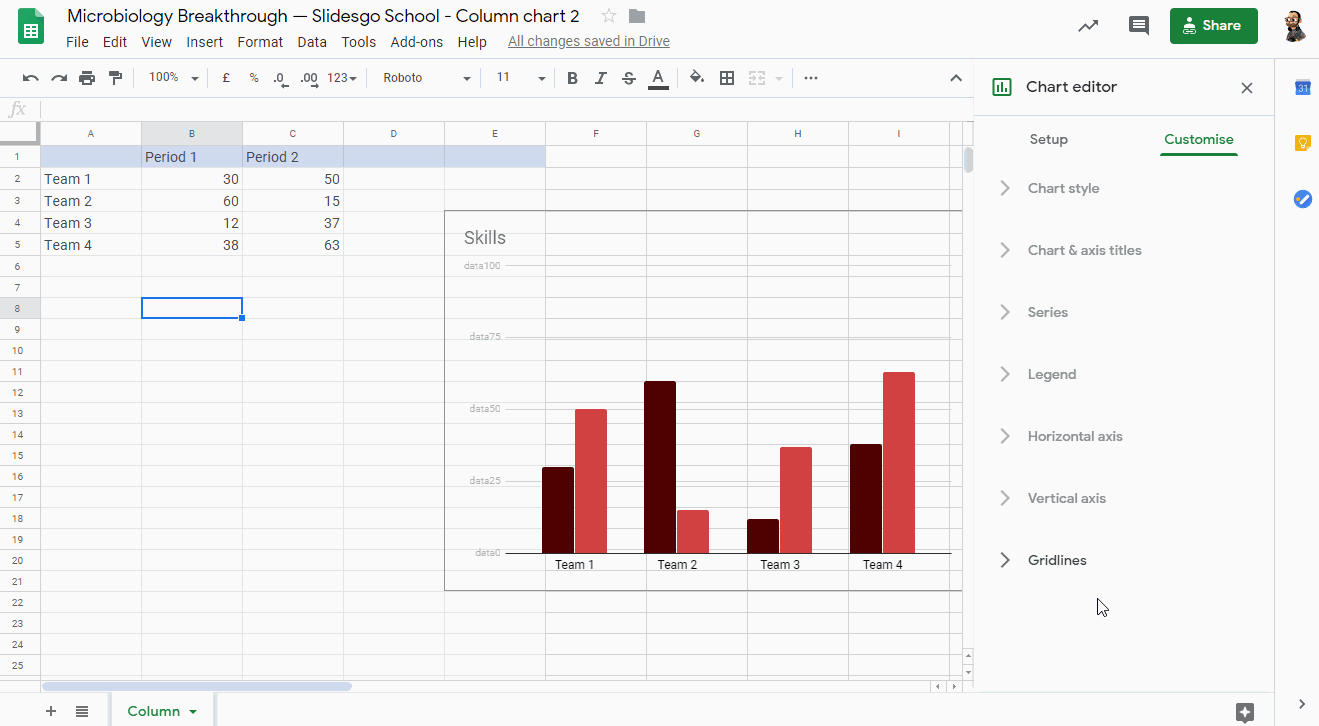Open the fill colour picker

point(697,78)
